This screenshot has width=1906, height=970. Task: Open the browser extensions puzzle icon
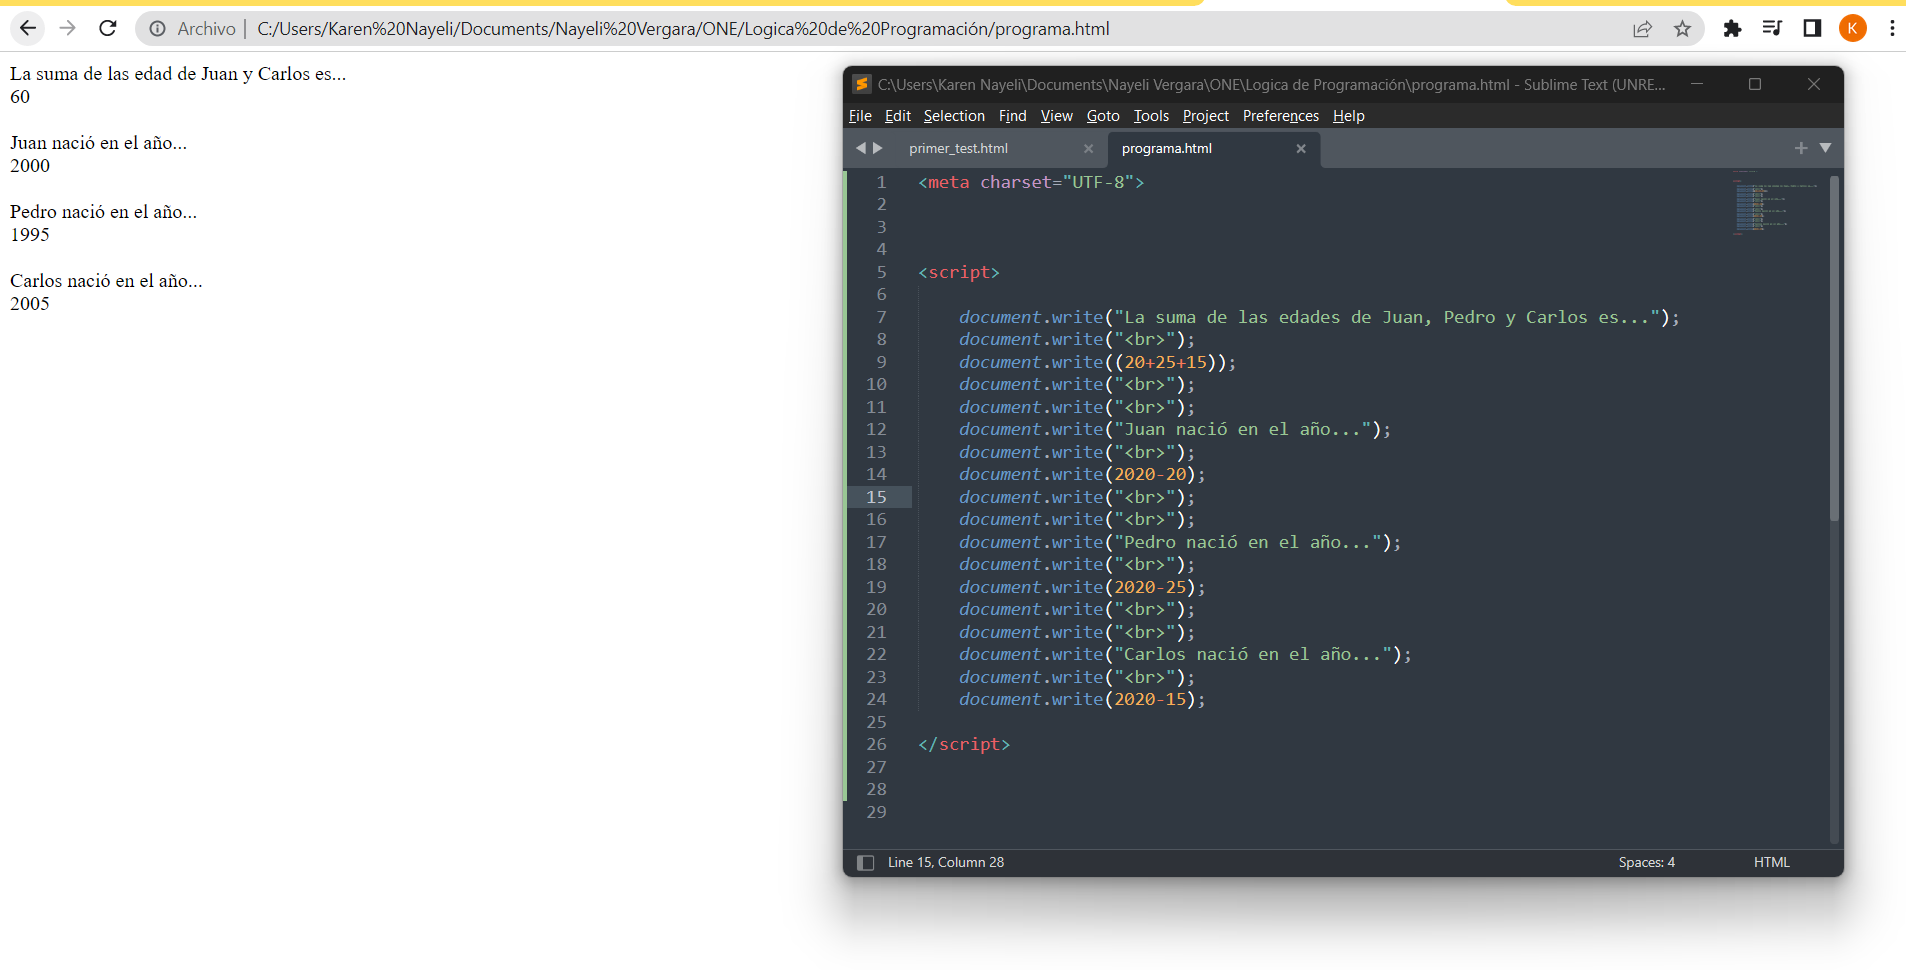[1732, 29]
